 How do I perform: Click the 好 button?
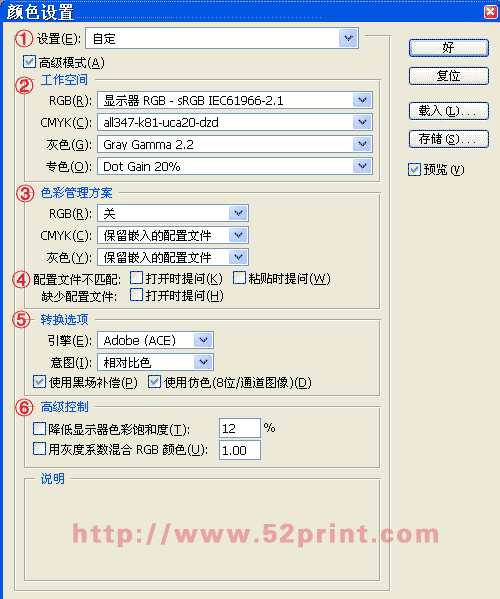[449, 48]
